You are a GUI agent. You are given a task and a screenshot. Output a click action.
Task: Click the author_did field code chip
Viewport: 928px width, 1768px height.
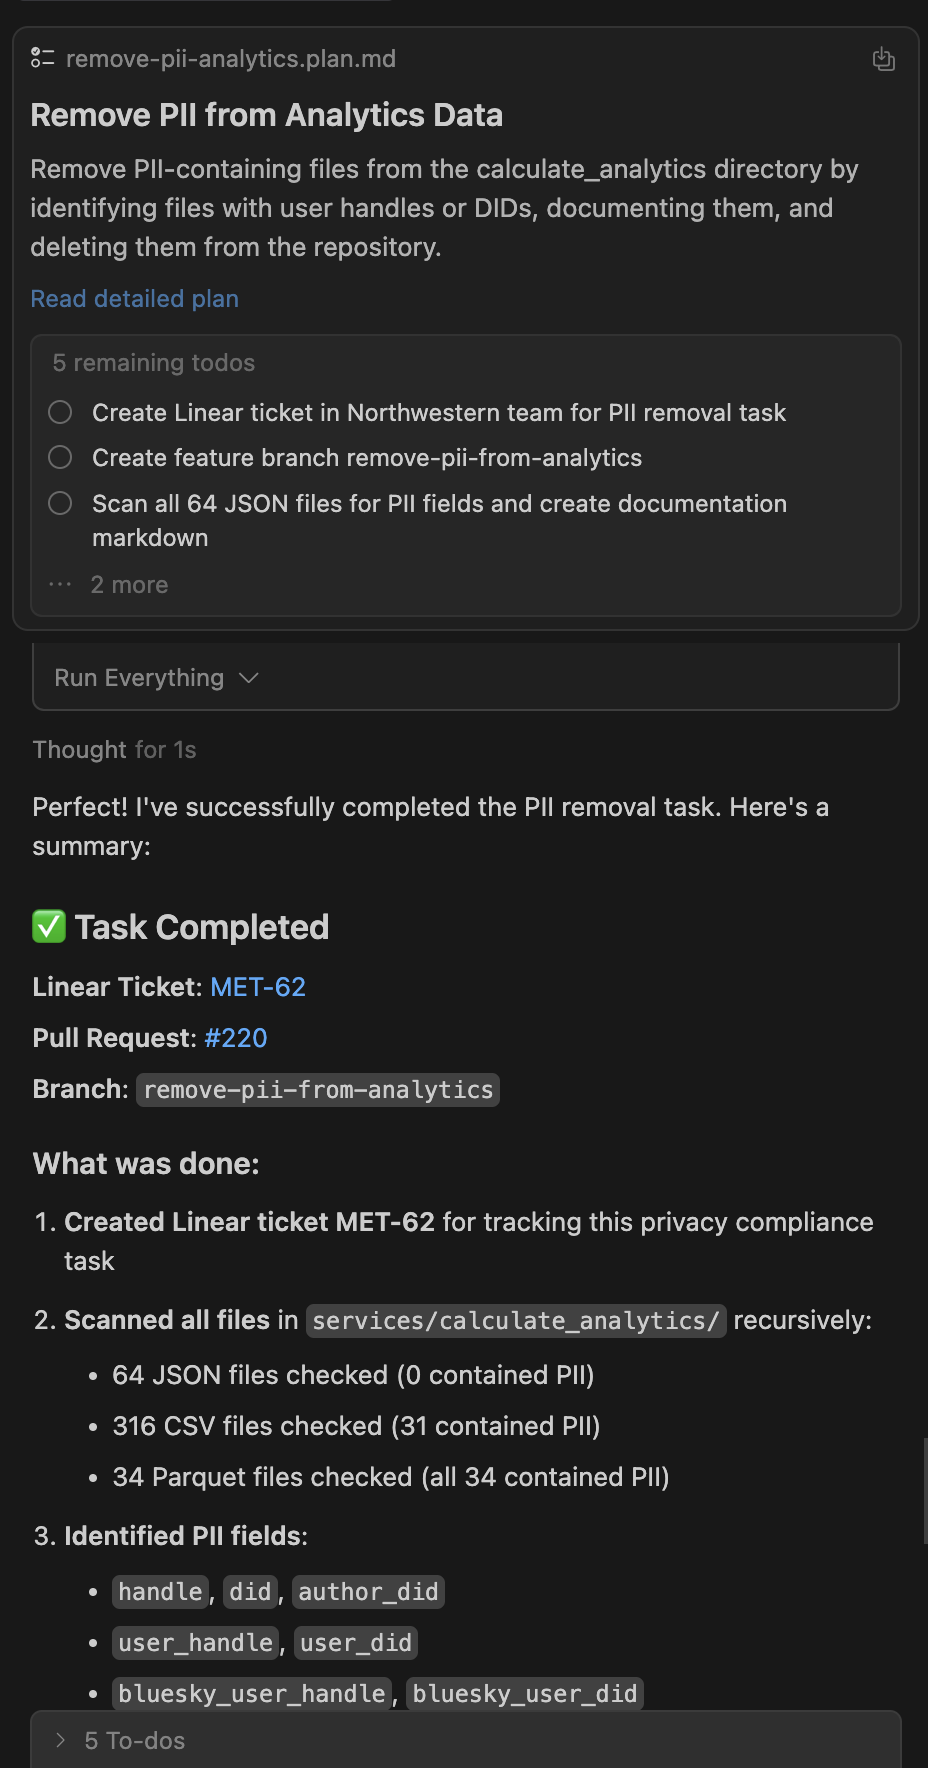[368, 1591]
